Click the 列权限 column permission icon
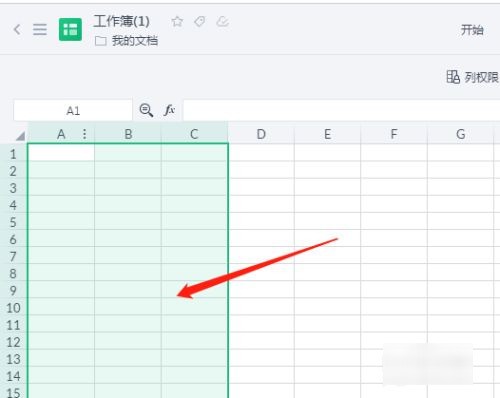 pyautogui.click(x=453, y=77)
